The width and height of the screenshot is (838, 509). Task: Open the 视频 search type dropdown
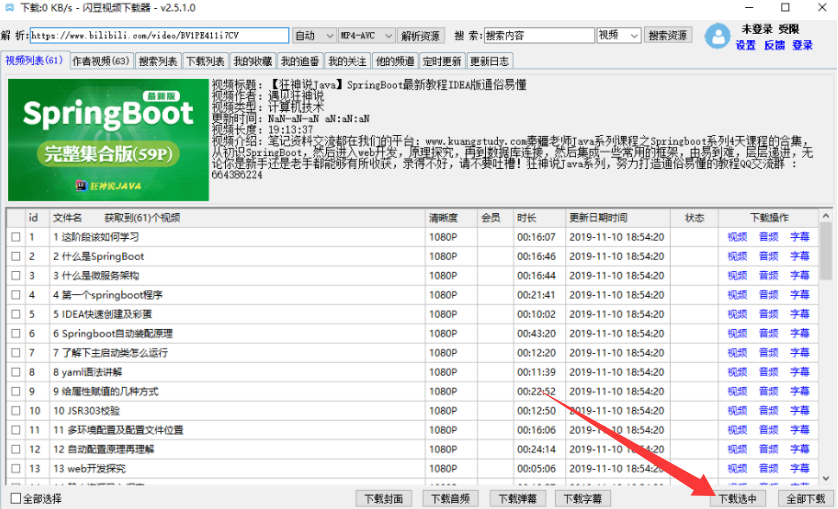point(617,35)
